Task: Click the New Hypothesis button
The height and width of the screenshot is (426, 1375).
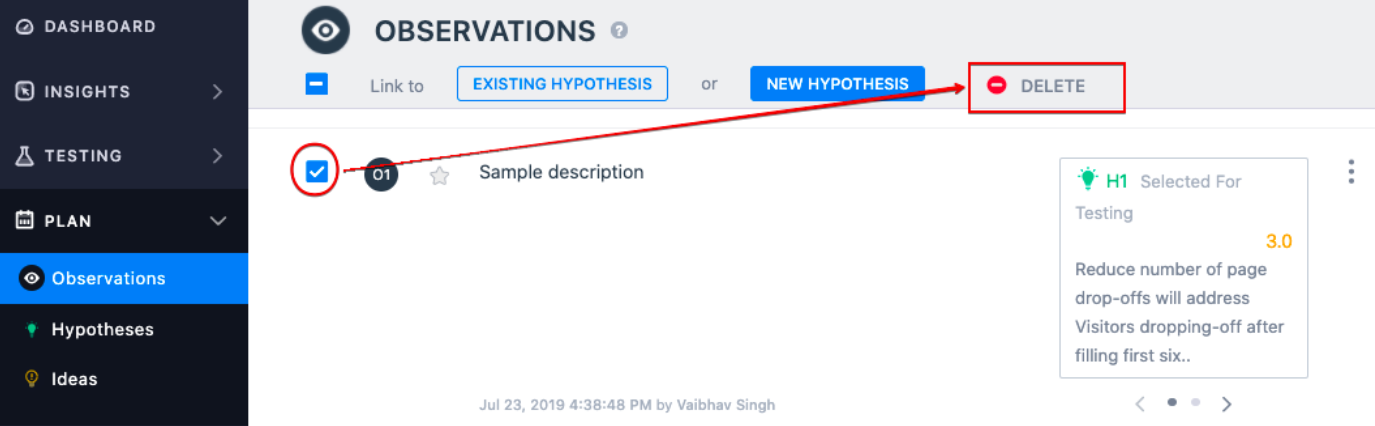Action: (x=838, y=84)
